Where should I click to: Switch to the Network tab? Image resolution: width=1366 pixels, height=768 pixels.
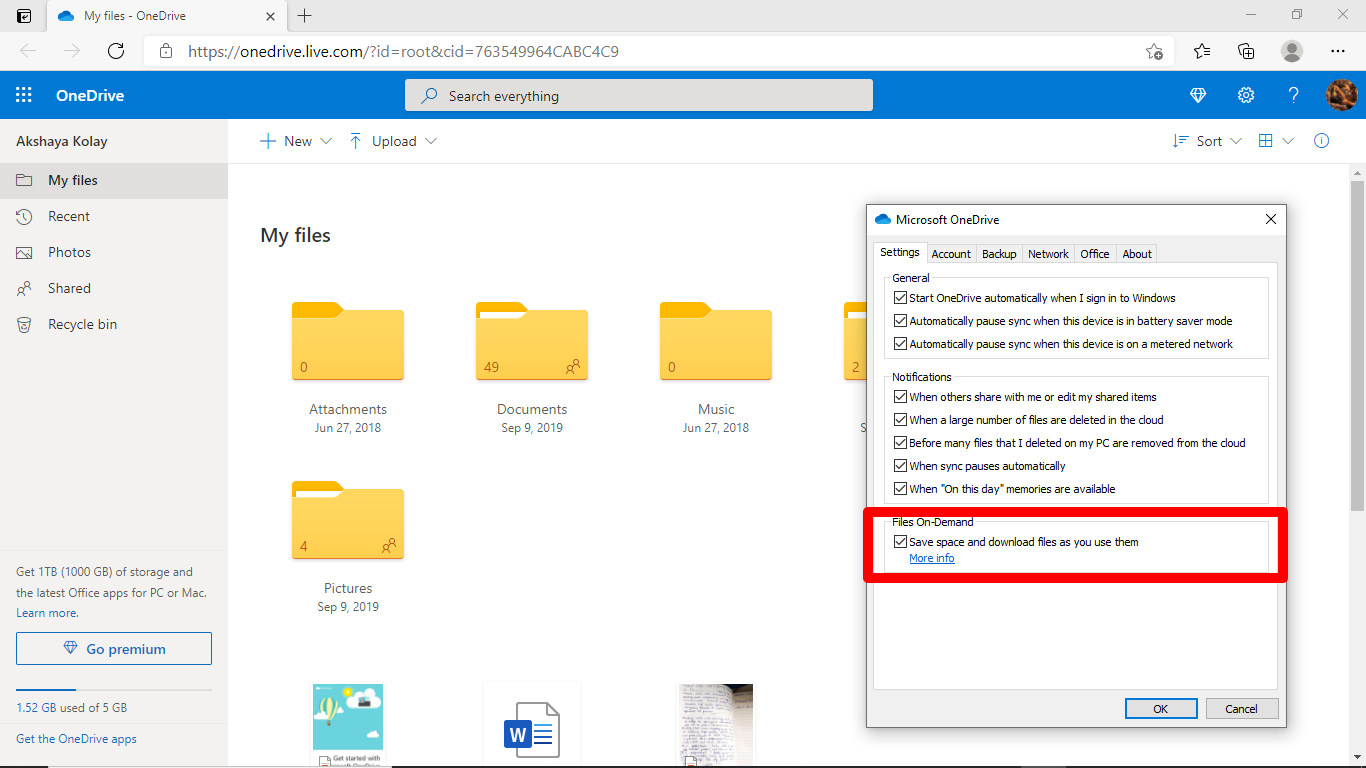[1048, 254]
